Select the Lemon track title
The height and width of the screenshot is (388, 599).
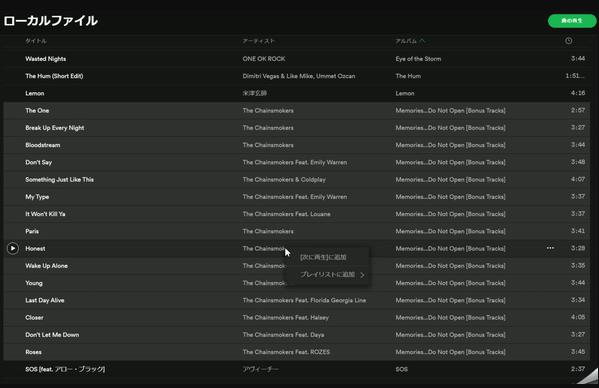point(35,93)
